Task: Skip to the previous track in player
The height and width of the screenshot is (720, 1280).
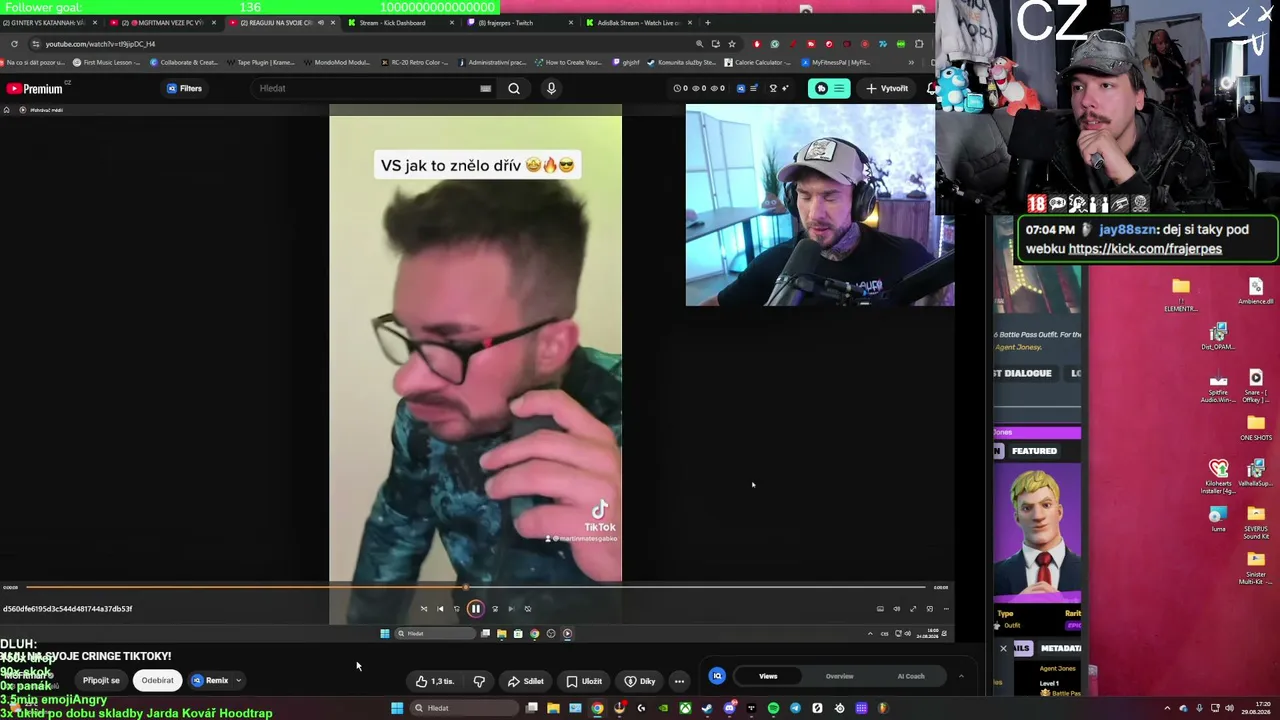Action: pyautogui.click(x=440, y=608)
